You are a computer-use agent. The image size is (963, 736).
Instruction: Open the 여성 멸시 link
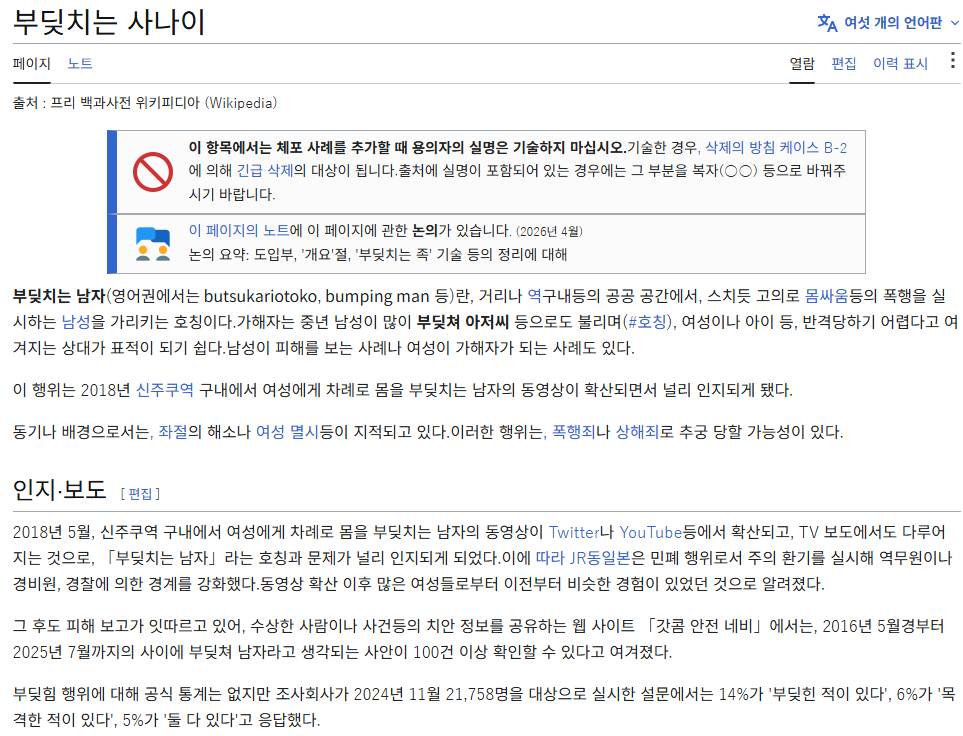pyautogui.click(x=287, y=432)
